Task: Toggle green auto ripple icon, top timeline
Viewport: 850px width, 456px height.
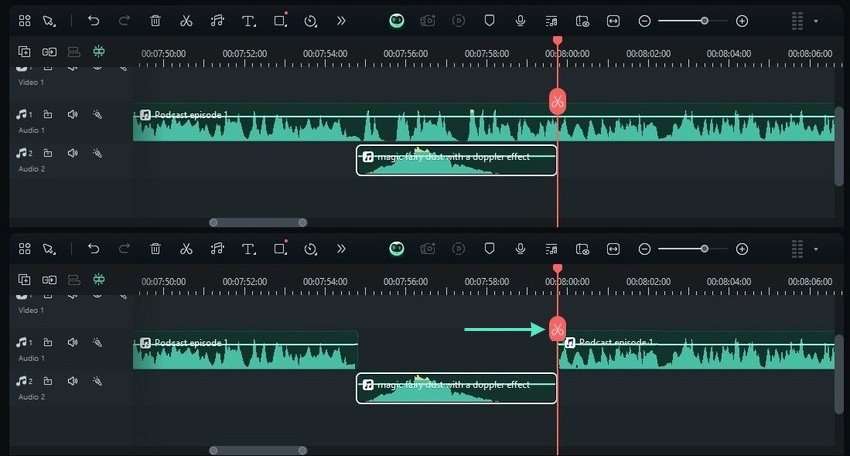Action: click(99, 52)
